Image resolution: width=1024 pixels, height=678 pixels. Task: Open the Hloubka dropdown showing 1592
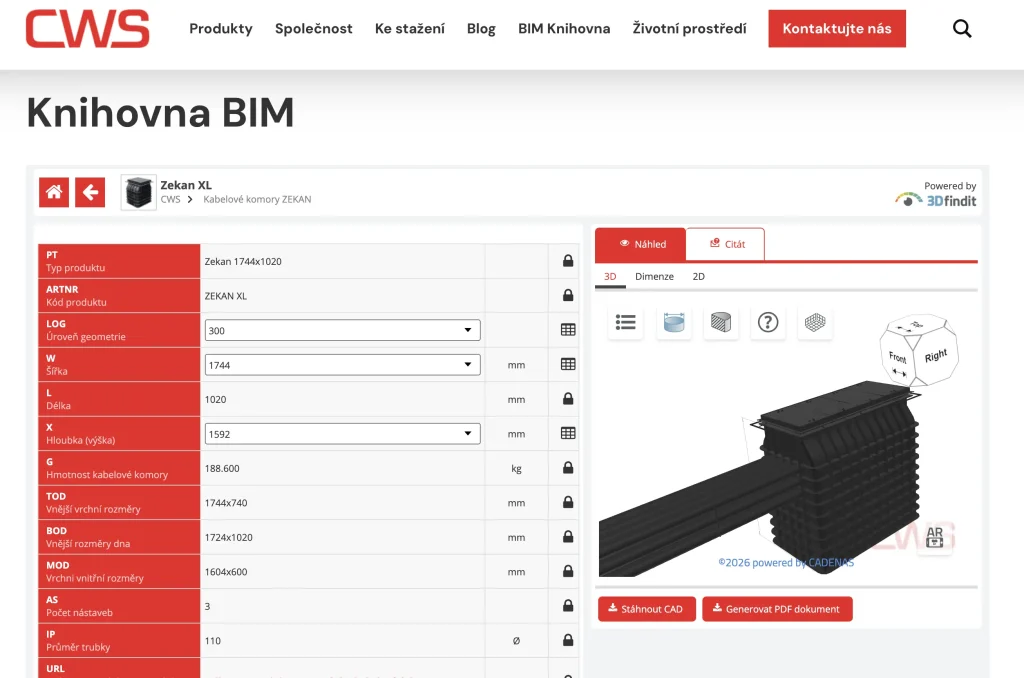[x=343, y=434]
